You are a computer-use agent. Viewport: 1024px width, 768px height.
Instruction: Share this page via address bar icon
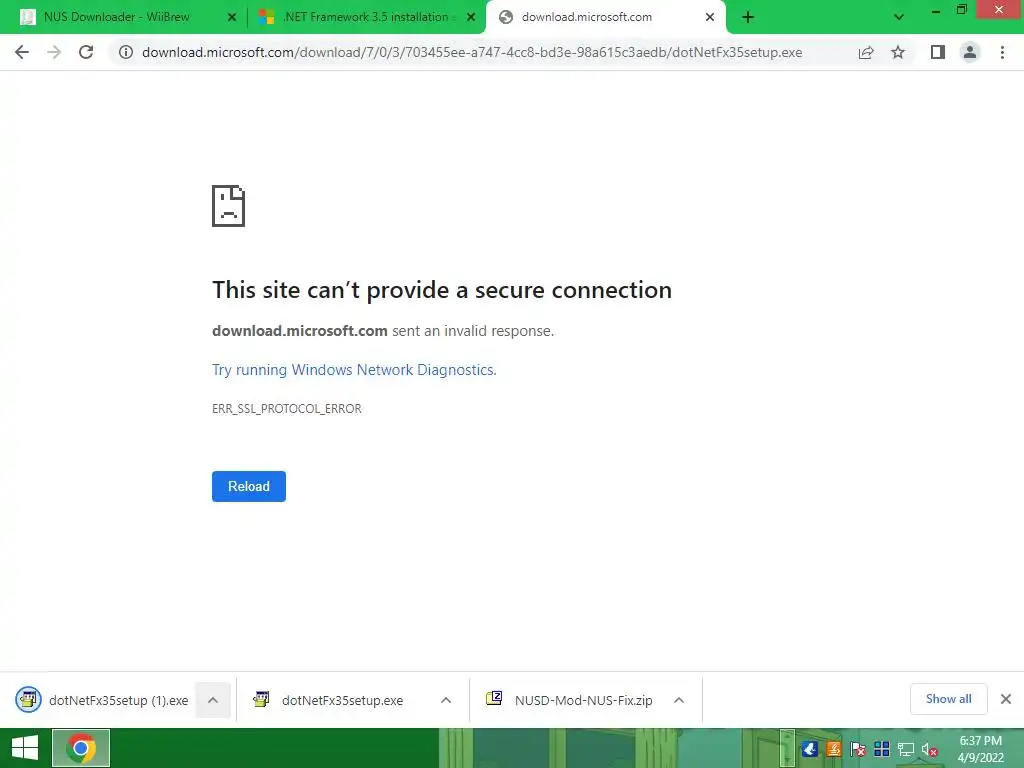[x=866, y=52]
